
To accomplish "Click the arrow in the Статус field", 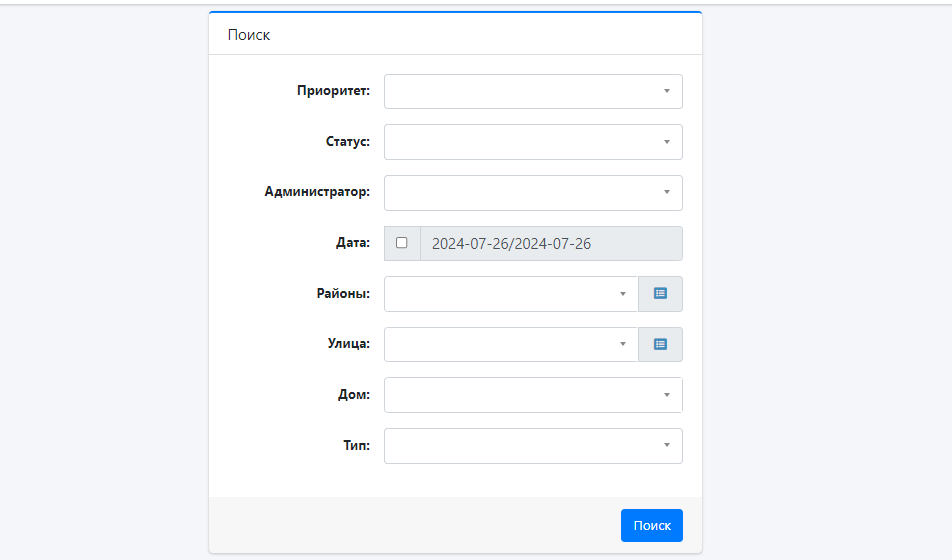I will [x=667, y=142].
